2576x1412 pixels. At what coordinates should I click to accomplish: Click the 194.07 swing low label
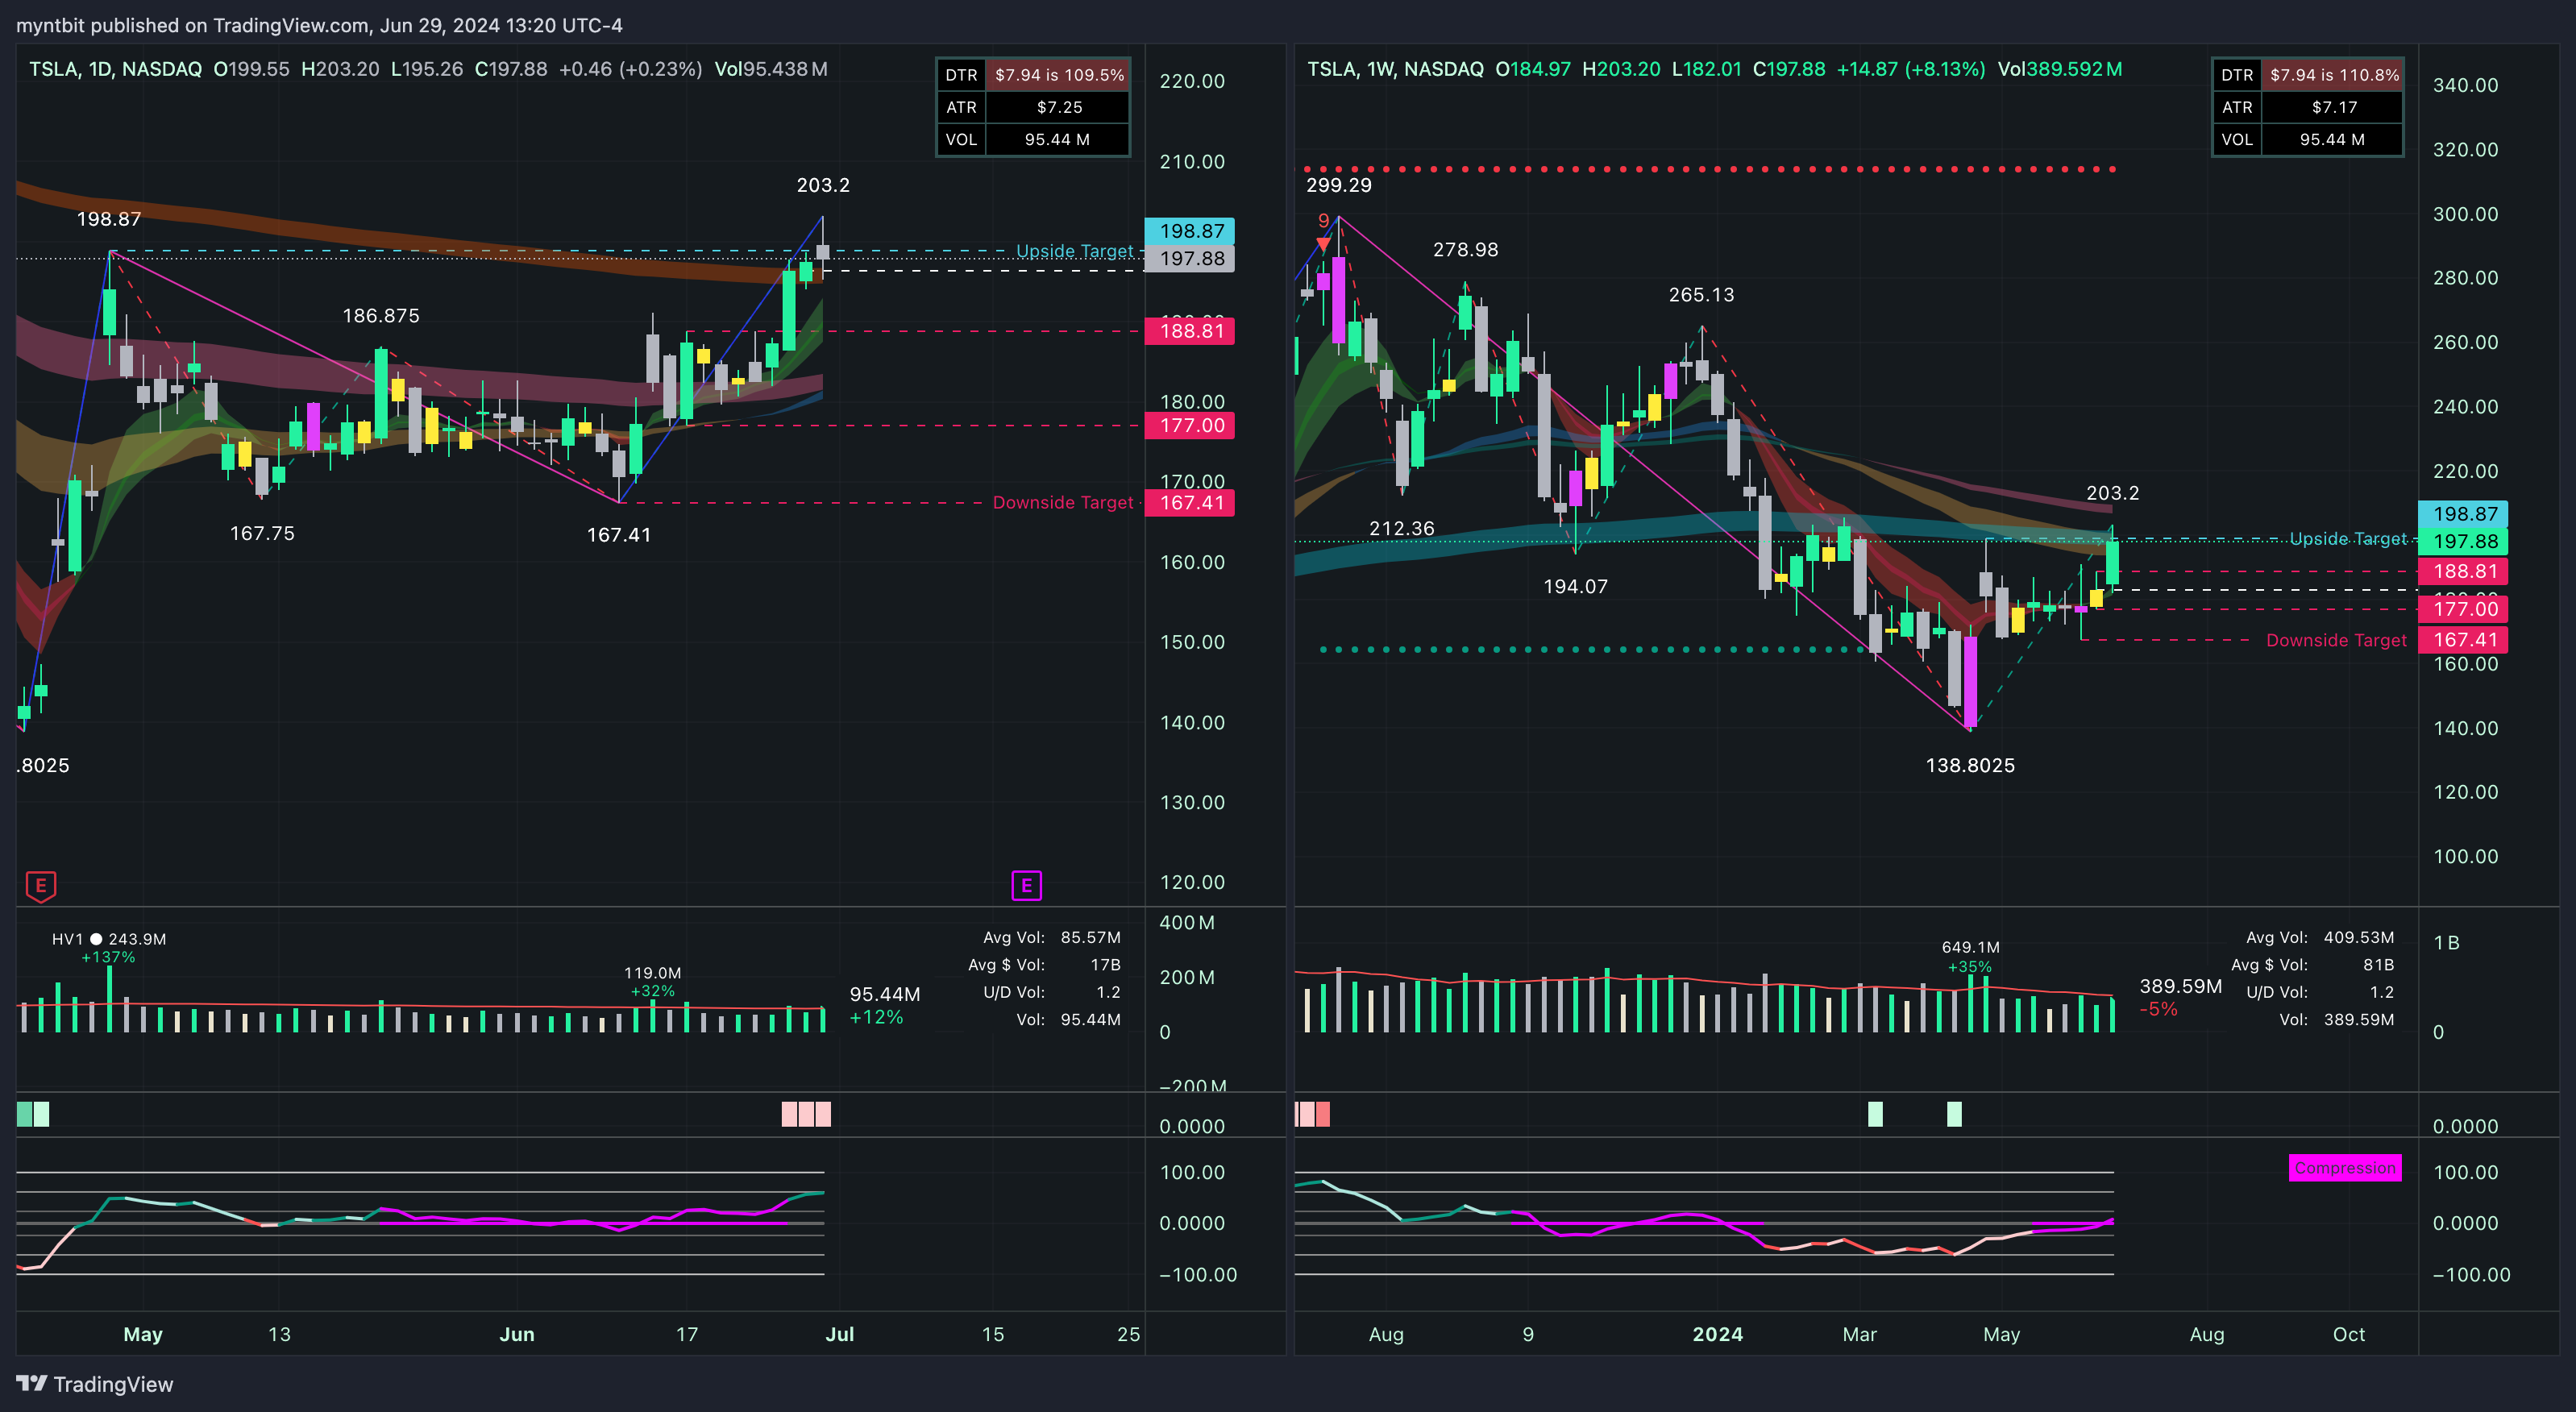click(x=1575, y=587)
